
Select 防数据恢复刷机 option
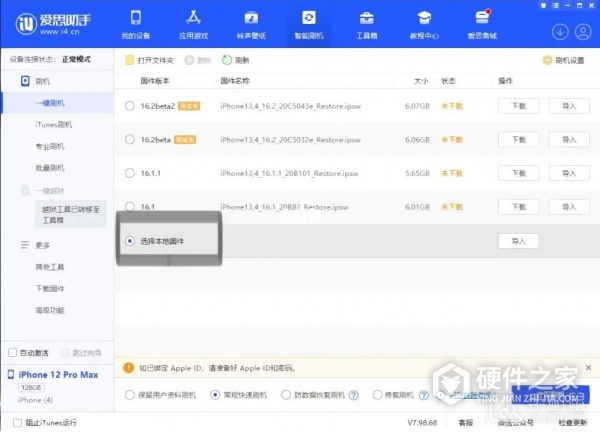pos(286,395)
